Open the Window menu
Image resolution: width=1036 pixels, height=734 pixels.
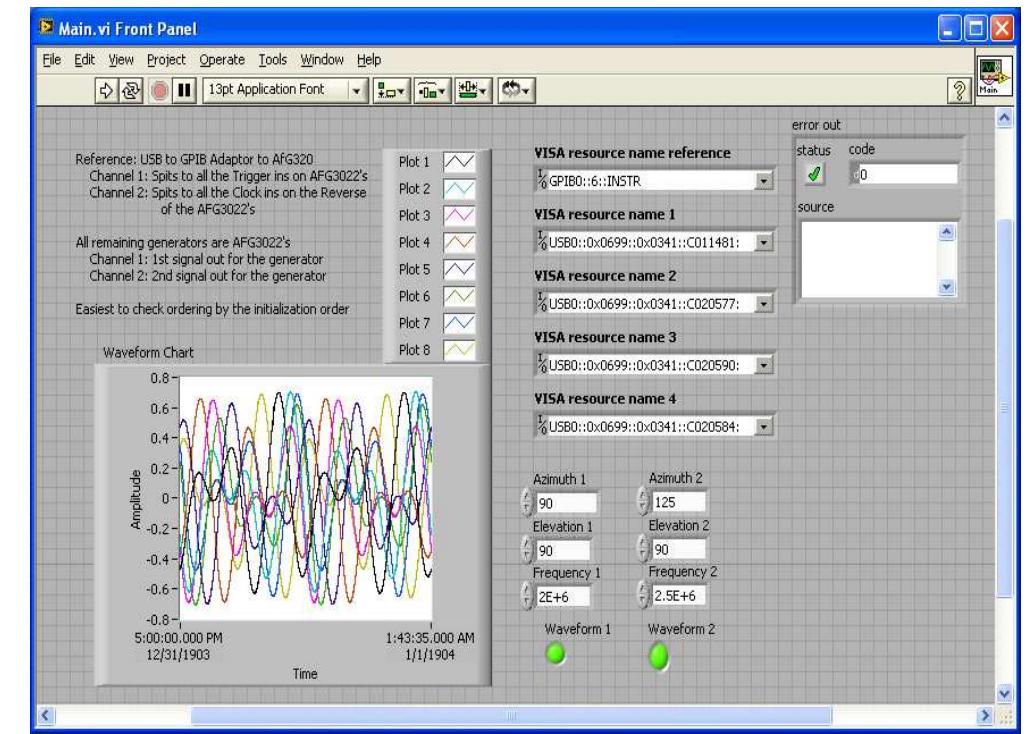pos(322,59)
